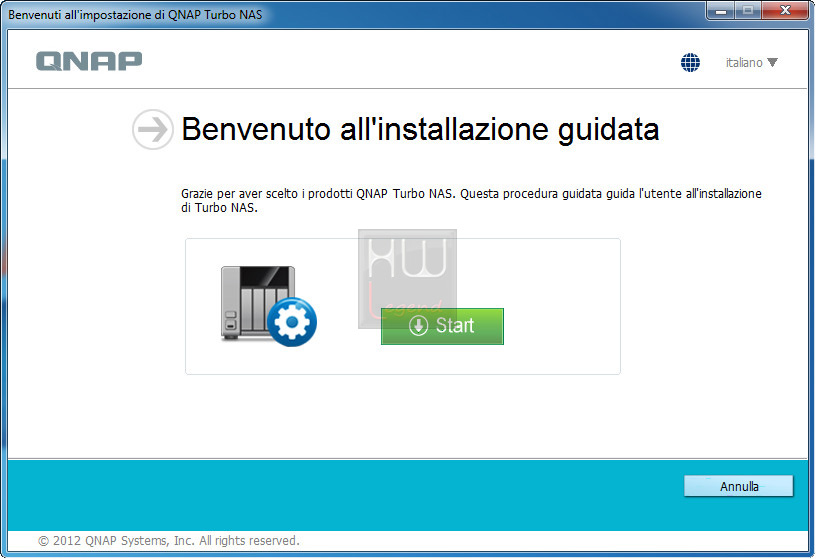Close the QNAP setup window
This screenshot has width=816, height=559.
(786, 10)
